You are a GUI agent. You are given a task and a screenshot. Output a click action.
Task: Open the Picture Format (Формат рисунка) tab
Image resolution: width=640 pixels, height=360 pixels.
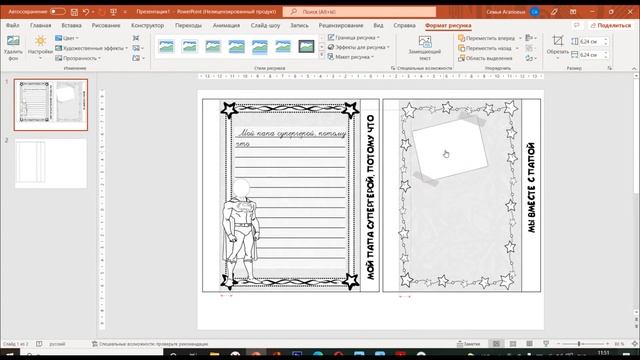click(x=448, y=25)
